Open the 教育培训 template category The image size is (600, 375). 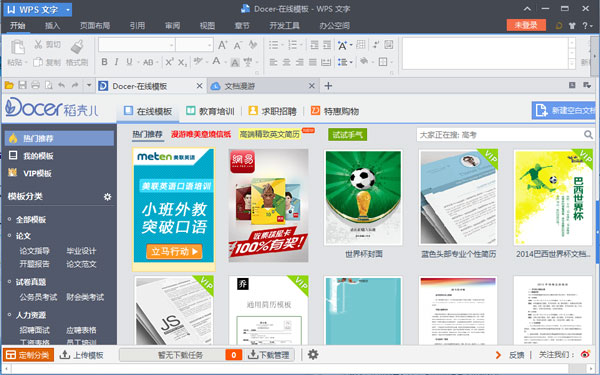click(210, 111)
